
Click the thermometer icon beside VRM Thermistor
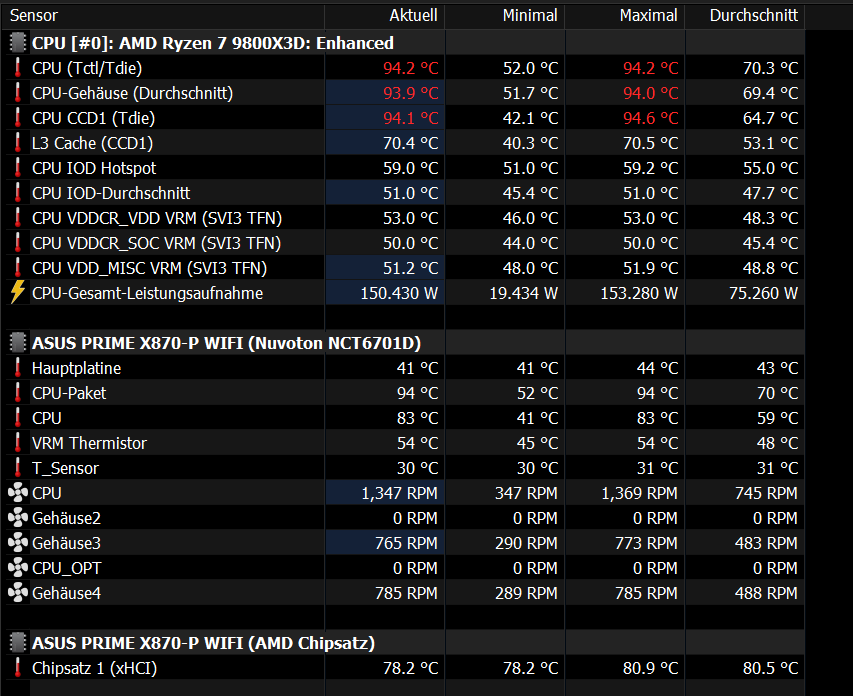coord(18,442)
